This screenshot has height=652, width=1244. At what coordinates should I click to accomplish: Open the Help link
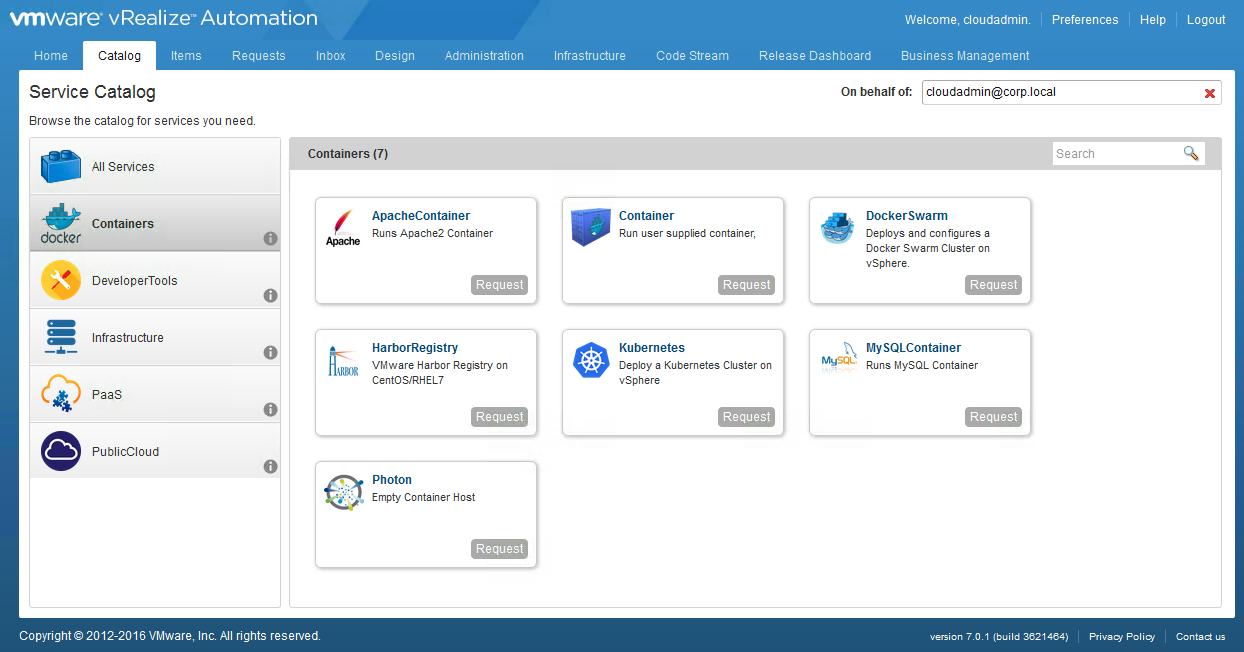click(x=1153, y=20)
